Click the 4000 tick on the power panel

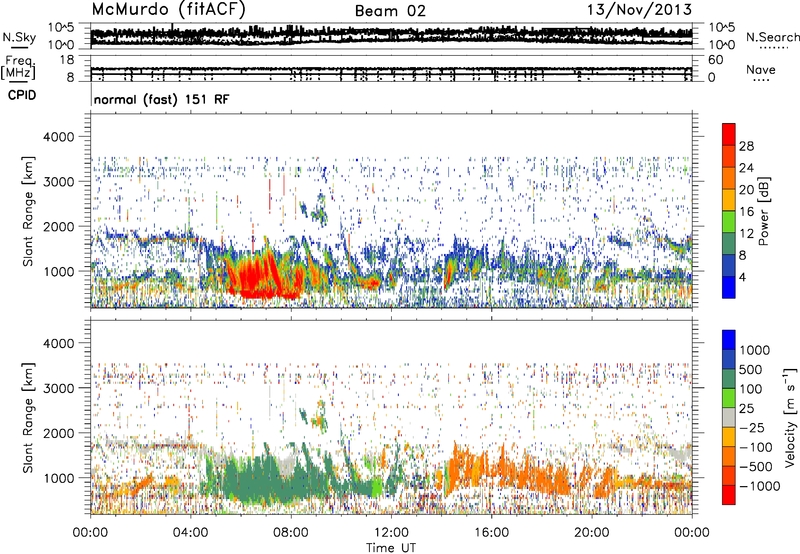58,137
